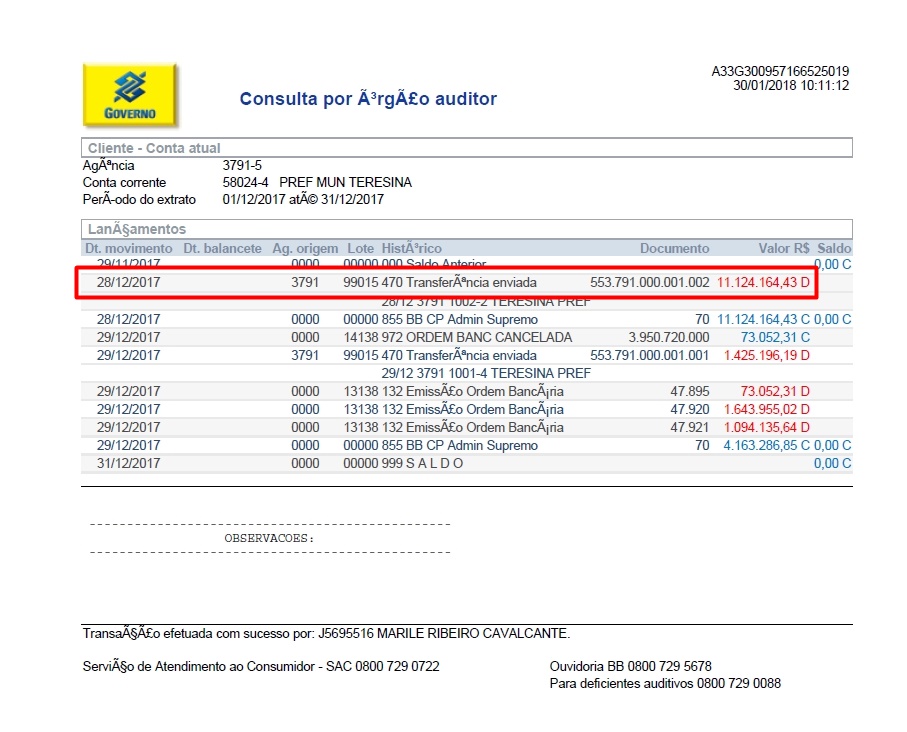Select the SAC phone 0800 729 0722

pos(397,667)
